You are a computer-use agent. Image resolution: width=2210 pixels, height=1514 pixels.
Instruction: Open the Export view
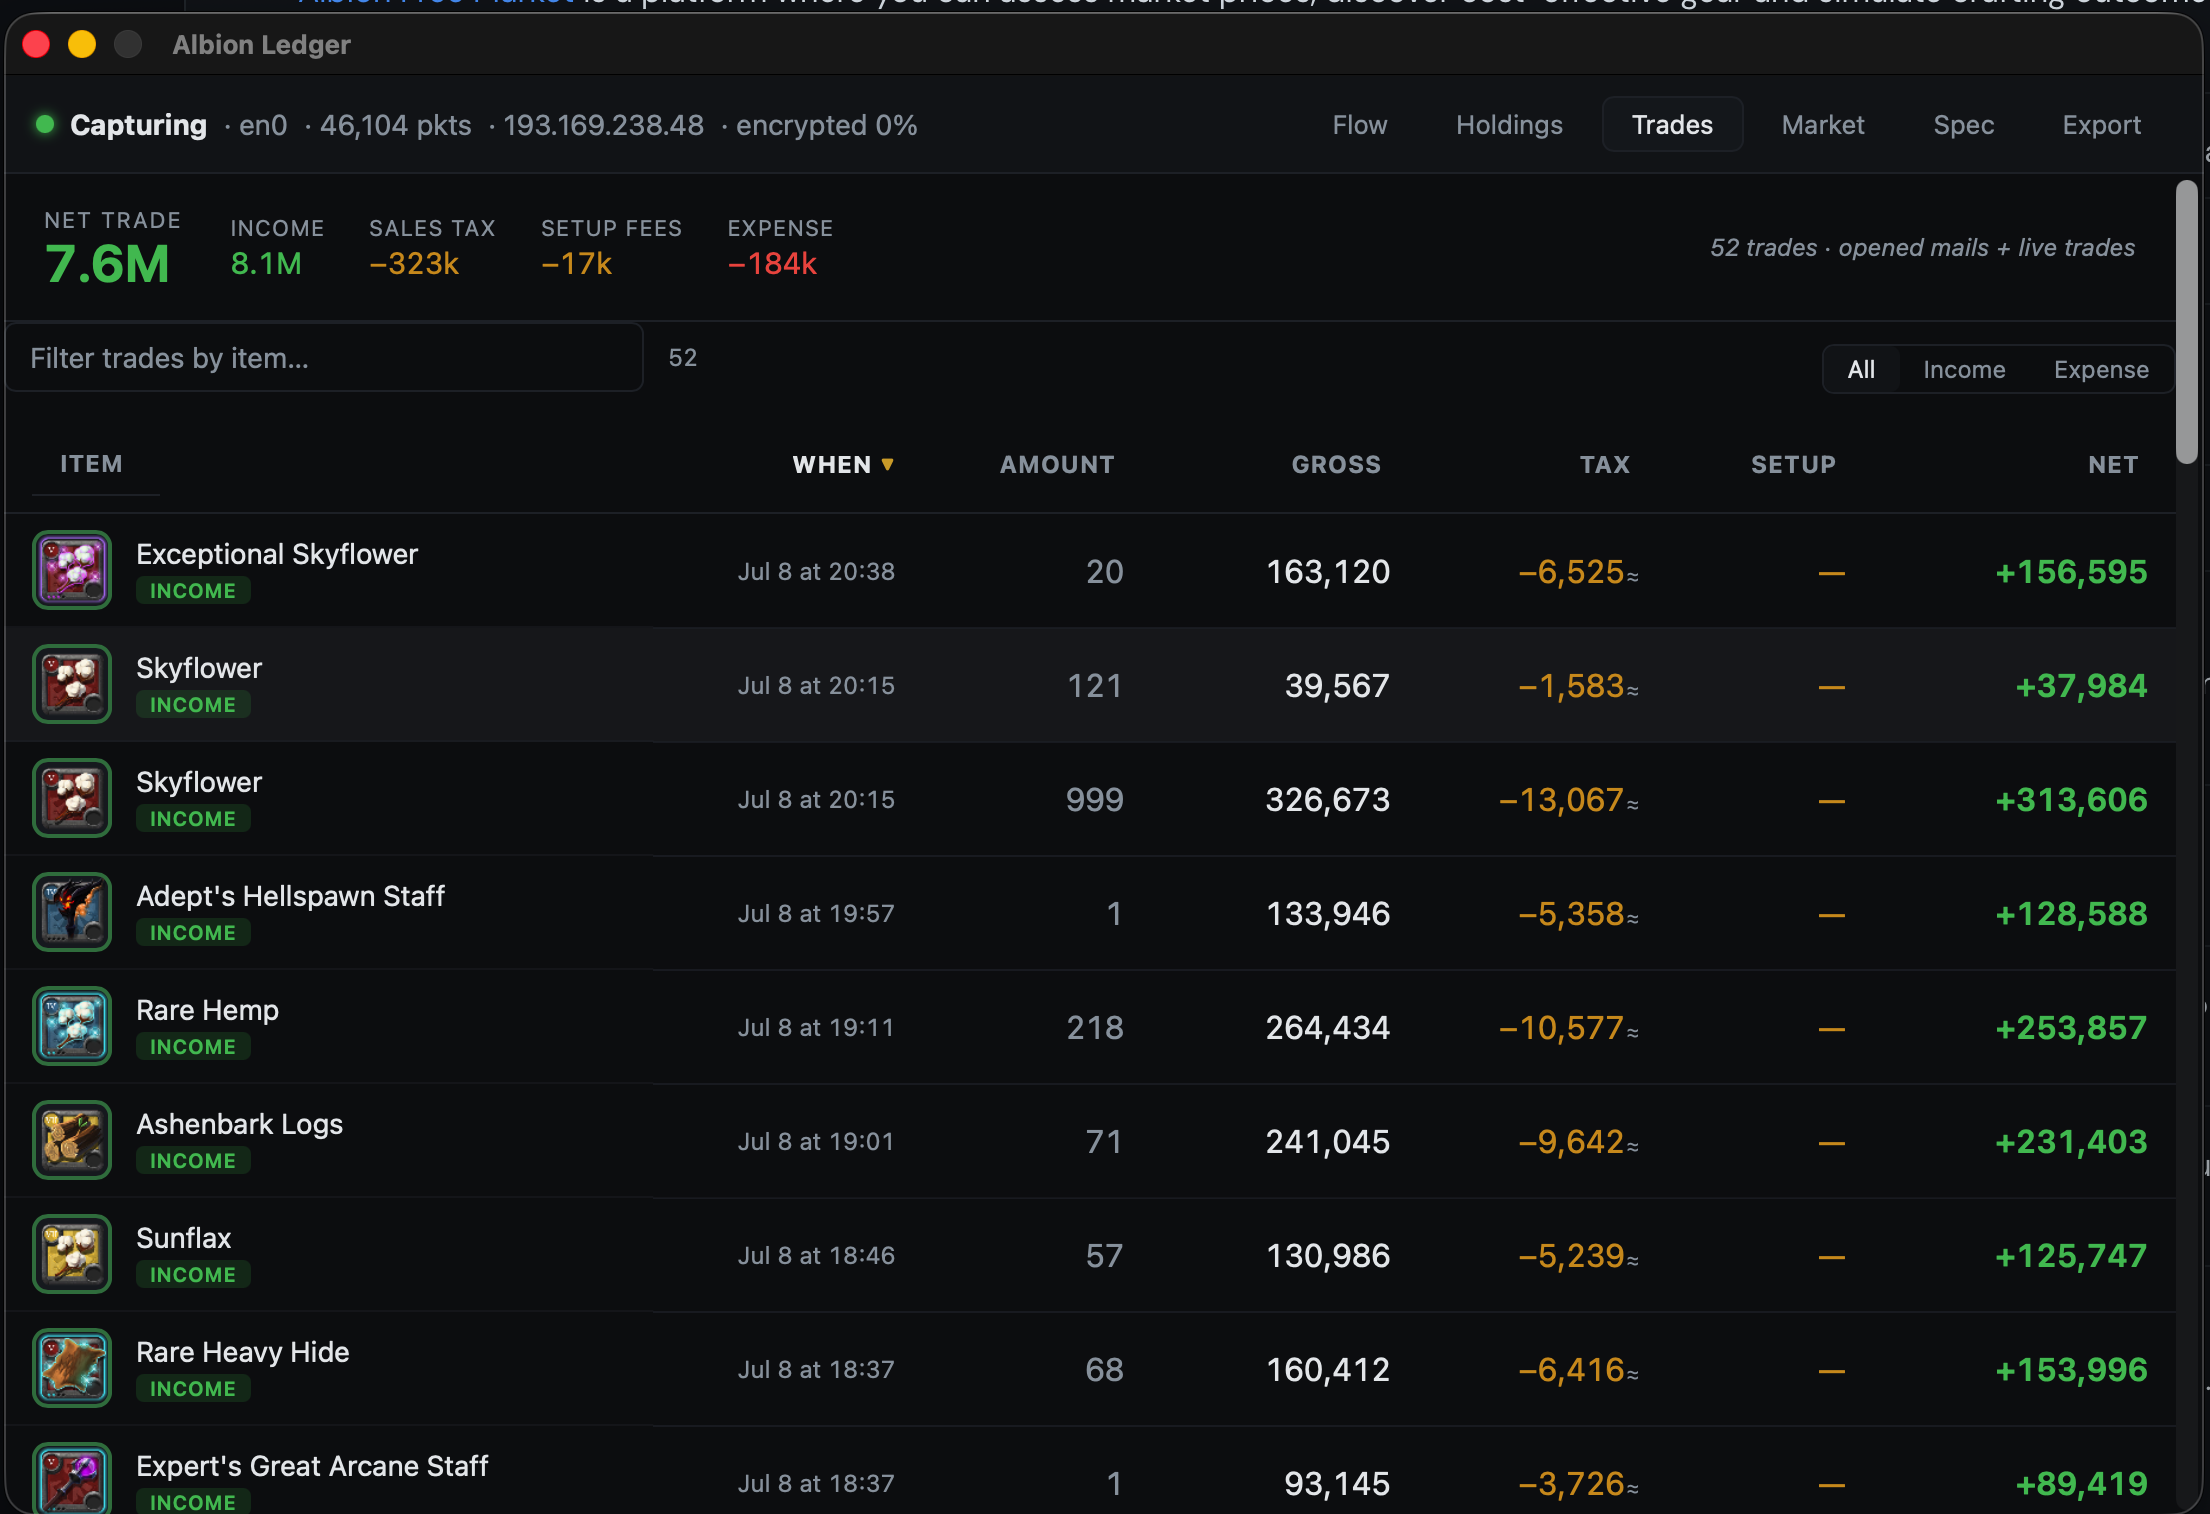tap(2101, 125)
